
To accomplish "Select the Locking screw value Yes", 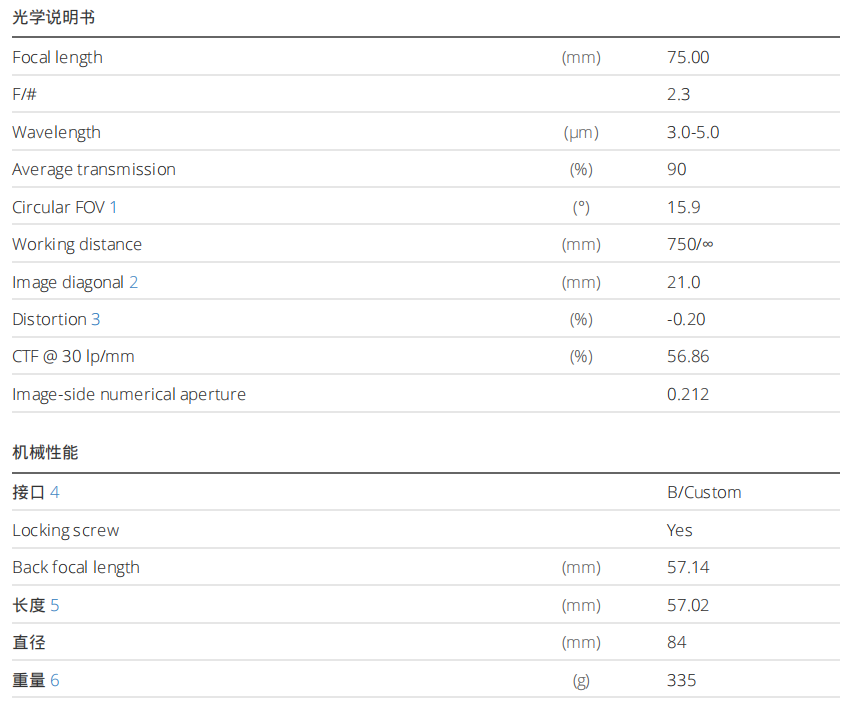I will [x=680, y=530].
